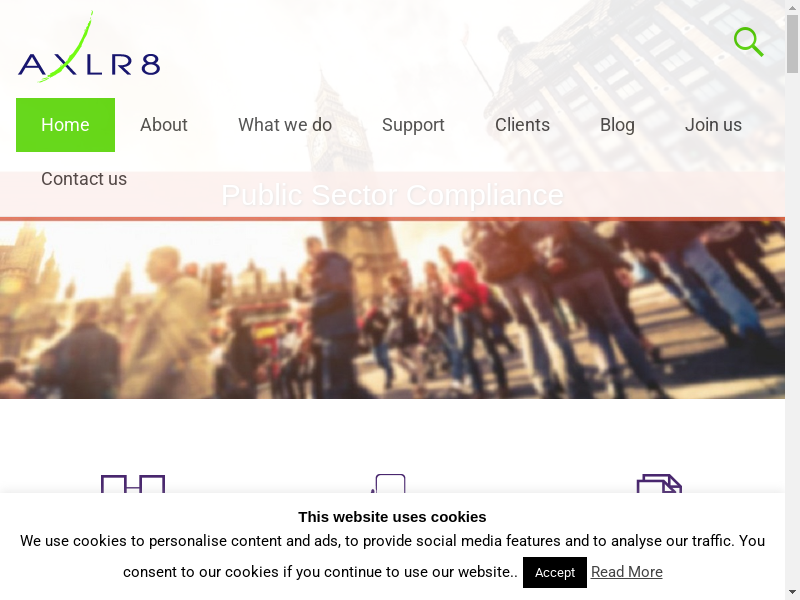
Task: Open the Contact us page
Action: pos(84,179)
